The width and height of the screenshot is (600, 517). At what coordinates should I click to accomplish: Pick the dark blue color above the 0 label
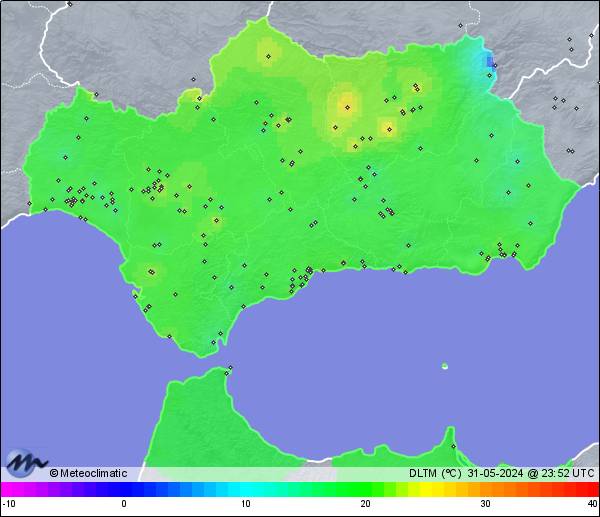pos(124,489)
